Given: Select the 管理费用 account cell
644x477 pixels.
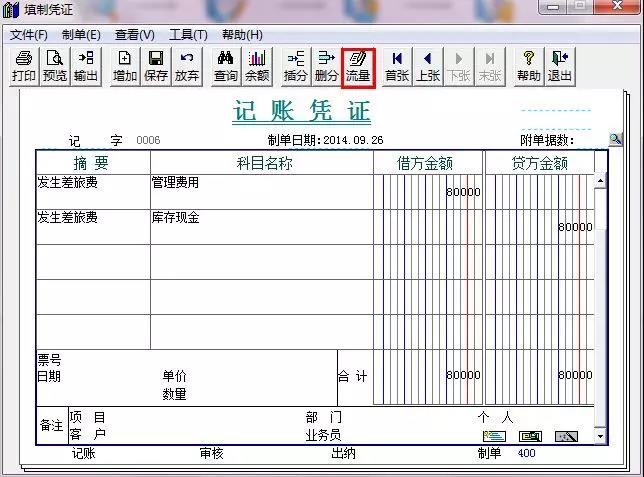Looking at the screenshot, I should [x=262, y=192].
